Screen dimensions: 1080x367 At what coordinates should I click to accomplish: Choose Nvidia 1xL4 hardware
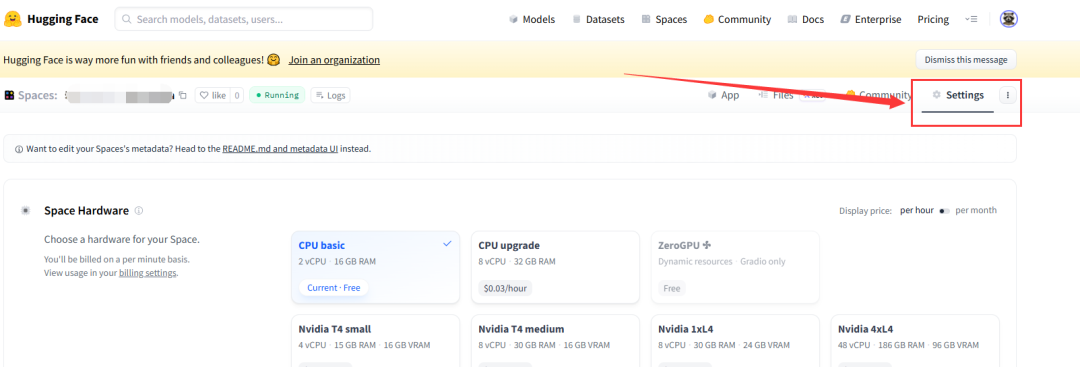click(x=735, y=341)
